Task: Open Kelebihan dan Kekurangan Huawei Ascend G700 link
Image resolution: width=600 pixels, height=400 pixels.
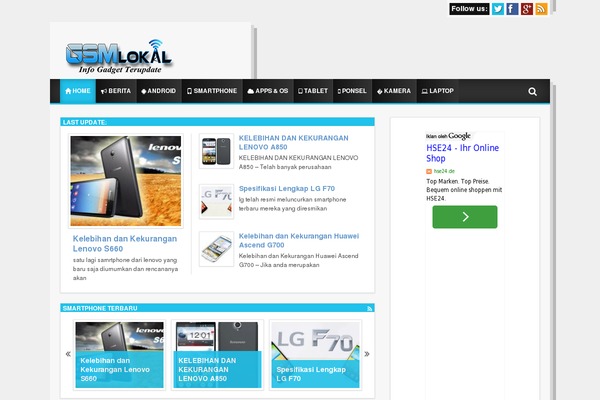Action: tap(299, 240)
